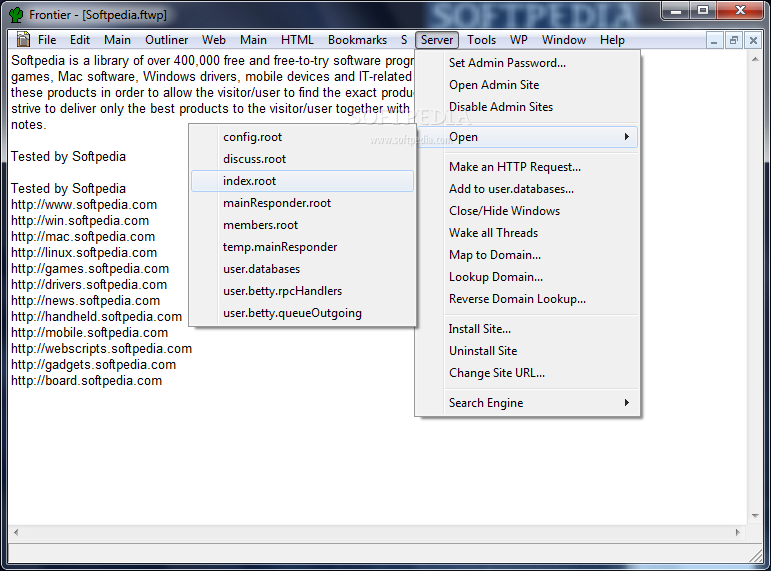Open the Tools menu
Viewport: 771px width, 571px height.
click(x=481, y=40)
